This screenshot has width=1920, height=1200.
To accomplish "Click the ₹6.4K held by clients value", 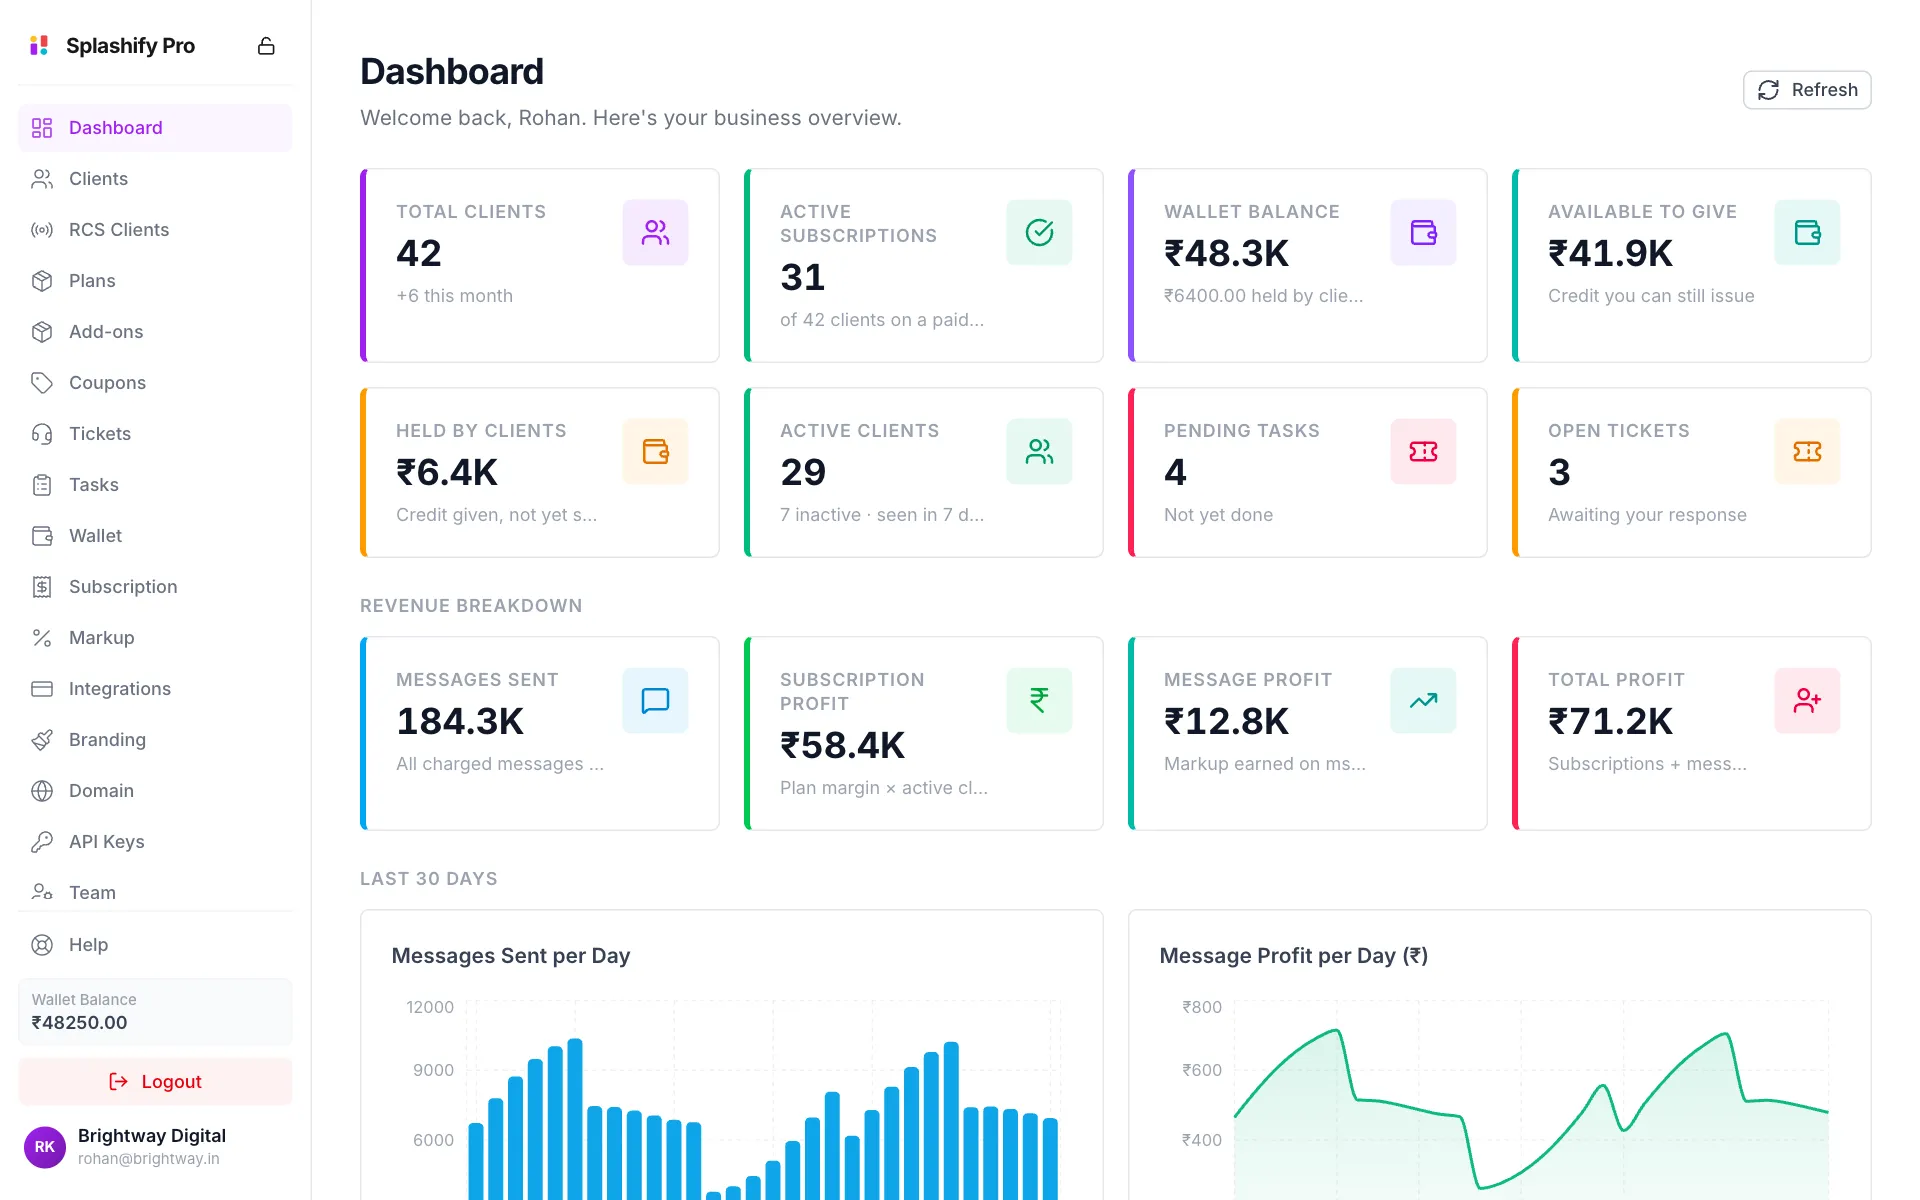I will (447, 472).
